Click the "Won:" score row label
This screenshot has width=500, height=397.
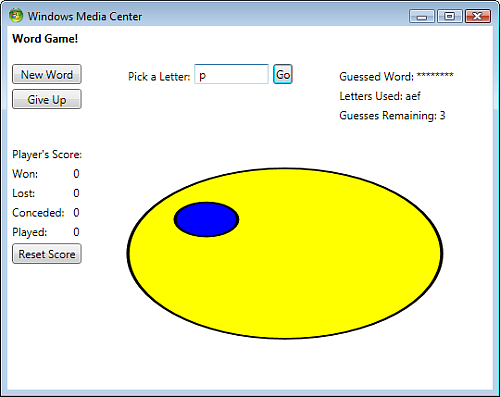[x=25, y=174]
